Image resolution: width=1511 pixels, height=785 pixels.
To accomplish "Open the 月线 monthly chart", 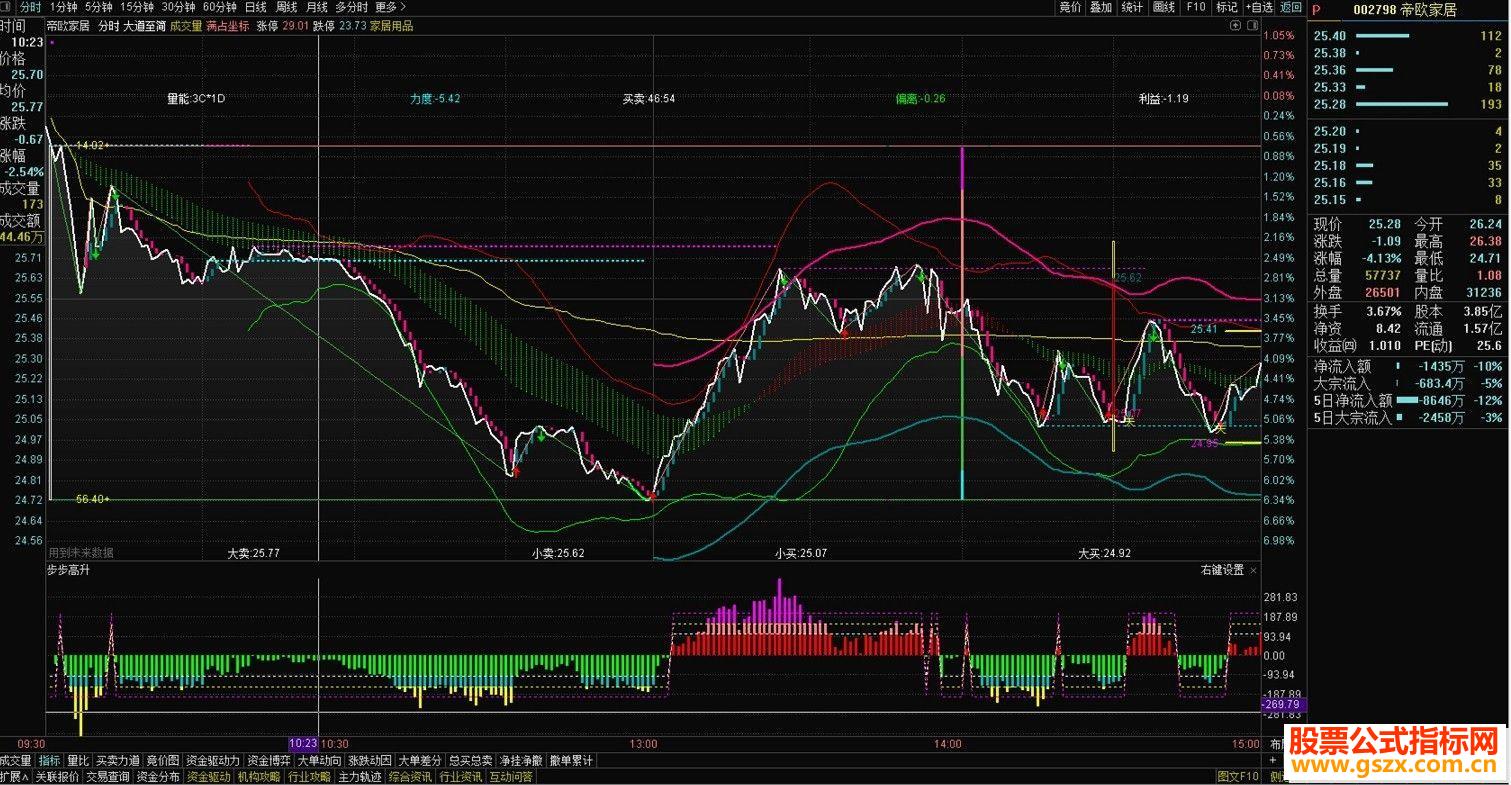I will pyautogui.click(x=317, y=7).
